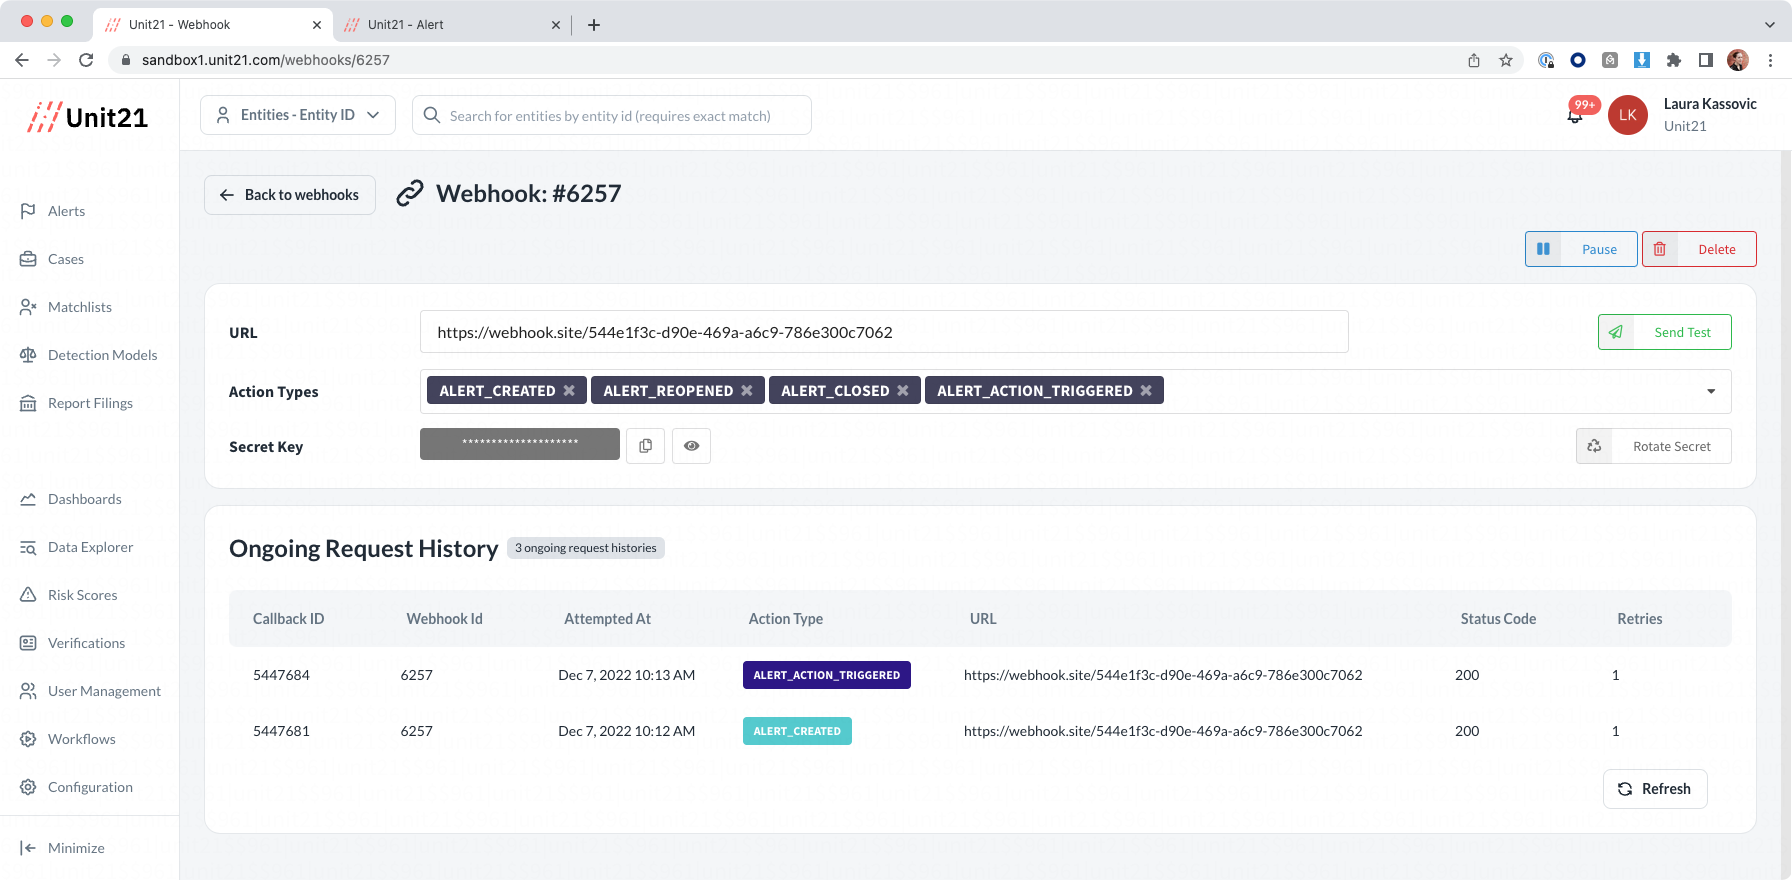Click Status Code column header

[x=1498, y=619]
